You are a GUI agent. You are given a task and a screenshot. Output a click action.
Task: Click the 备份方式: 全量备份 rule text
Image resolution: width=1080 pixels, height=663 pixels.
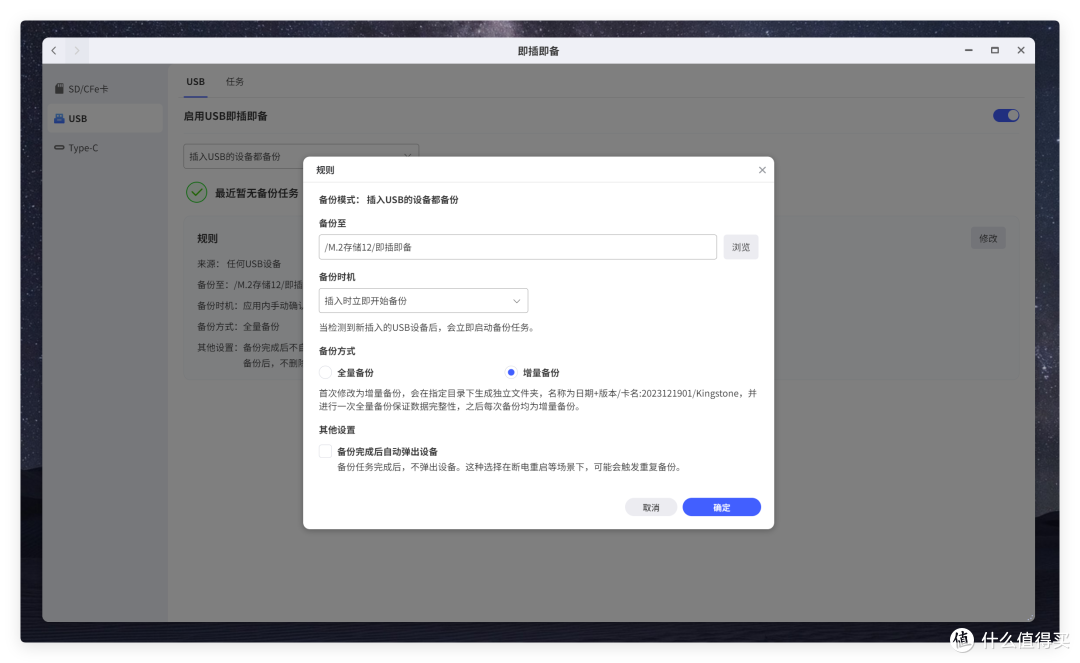click(238, 326)
